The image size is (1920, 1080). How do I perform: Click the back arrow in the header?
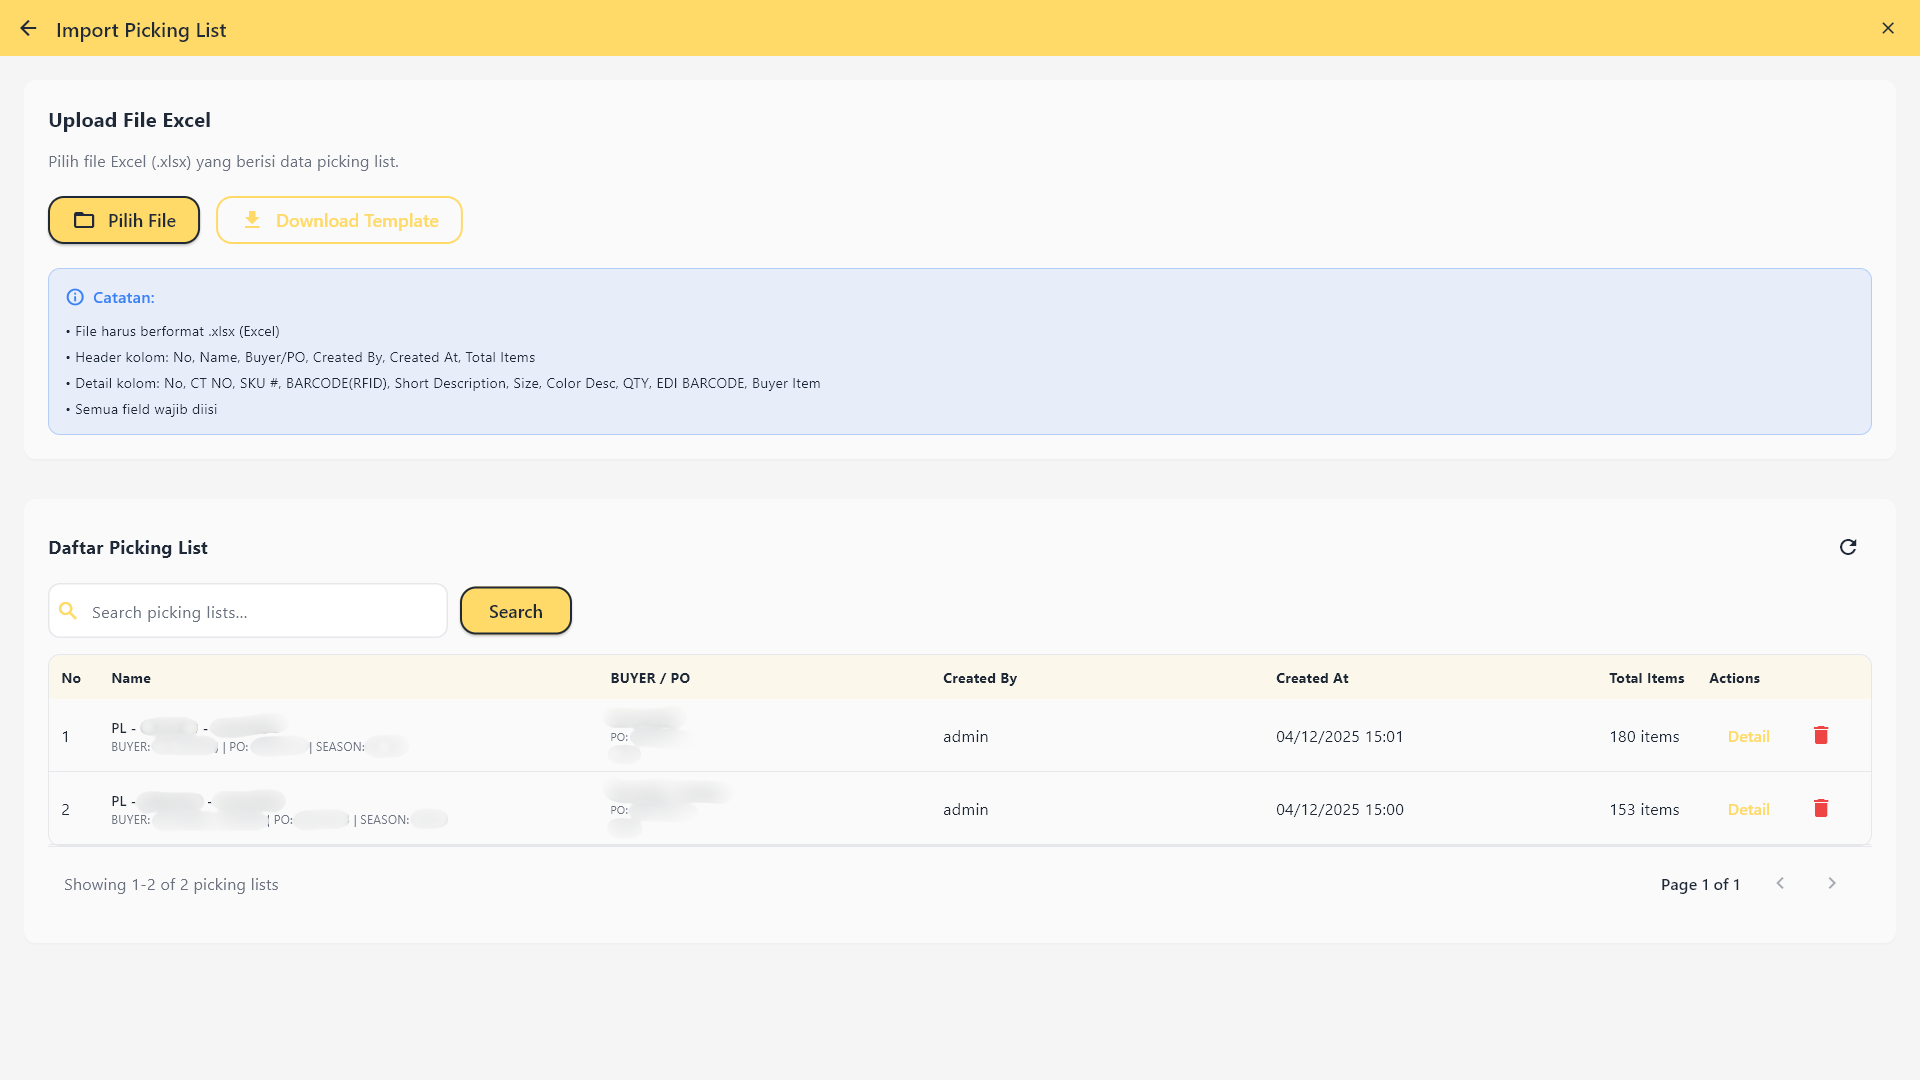[28, 28]
